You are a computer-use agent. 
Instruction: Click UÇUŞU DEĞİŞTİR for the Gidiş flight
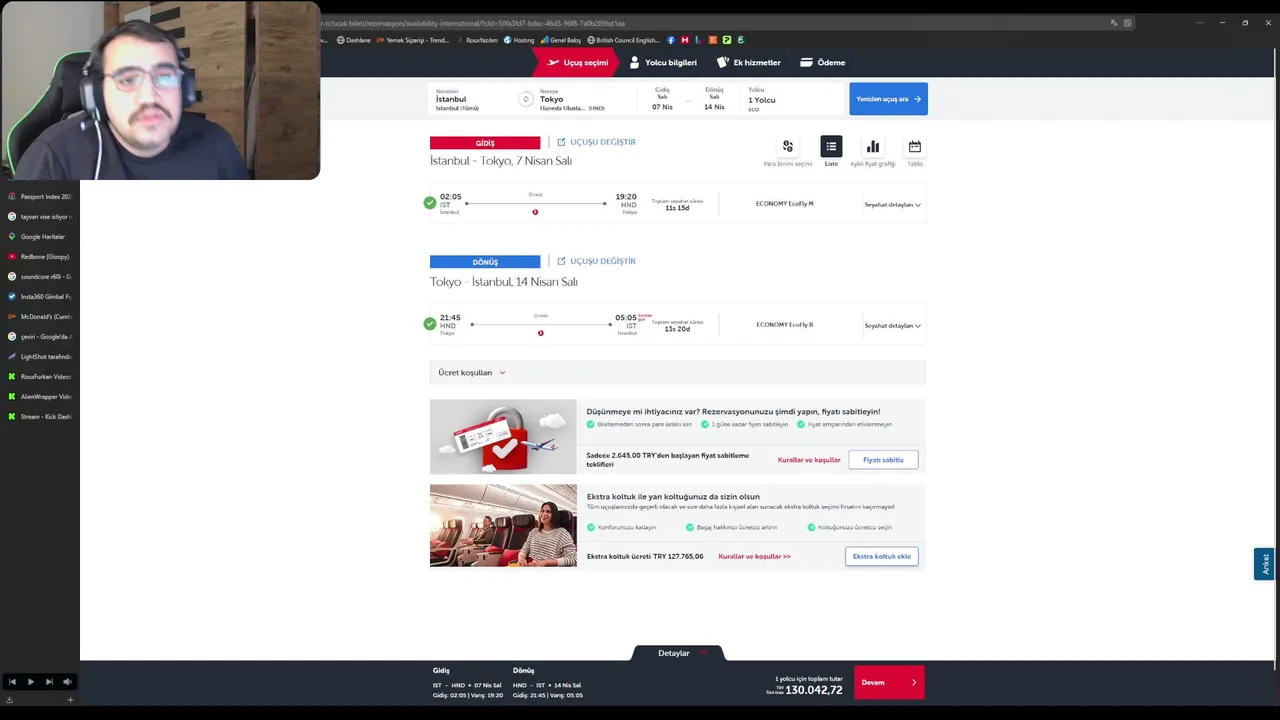[x=596, y=142]
